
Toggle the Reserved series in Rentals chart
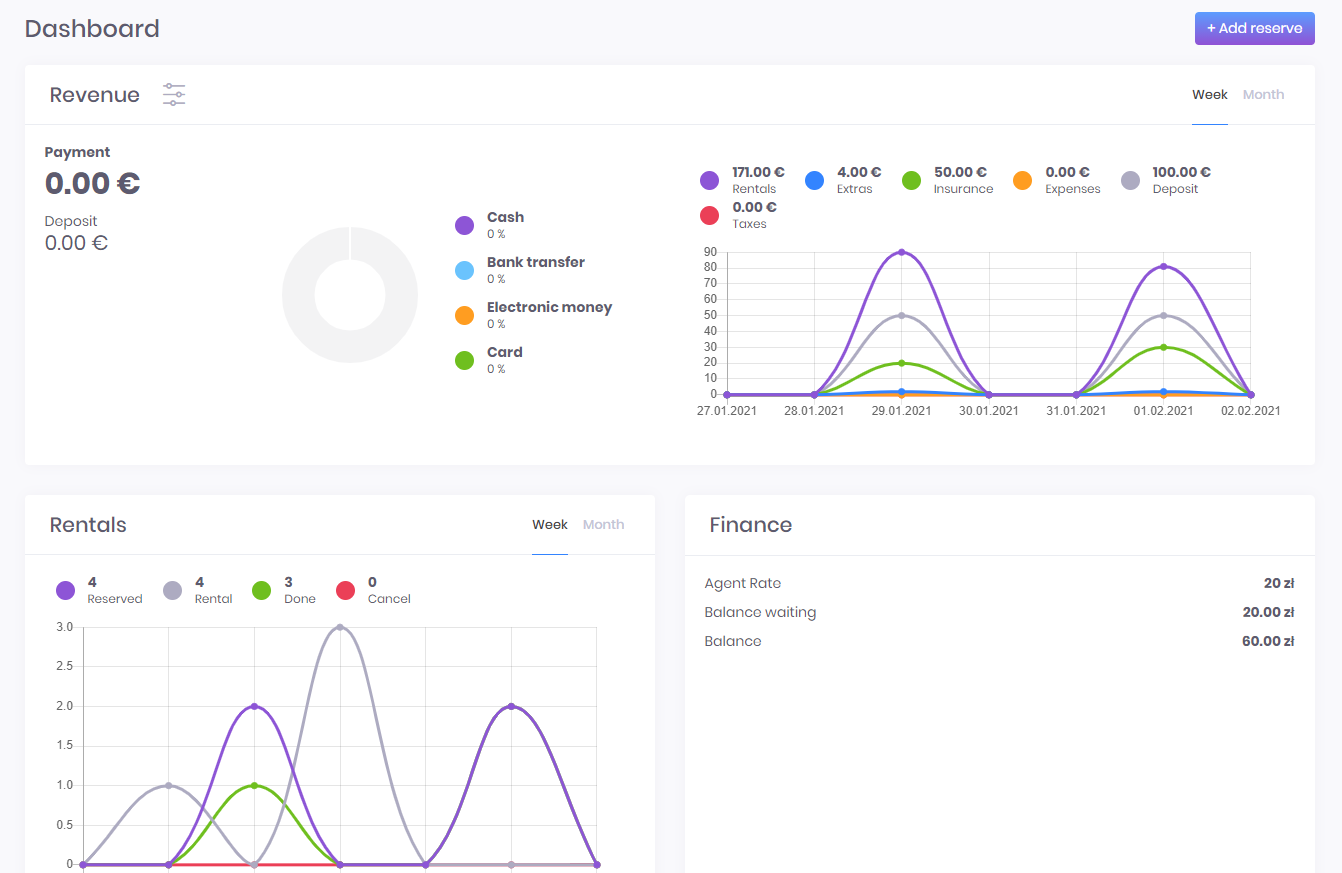[99, 590]
